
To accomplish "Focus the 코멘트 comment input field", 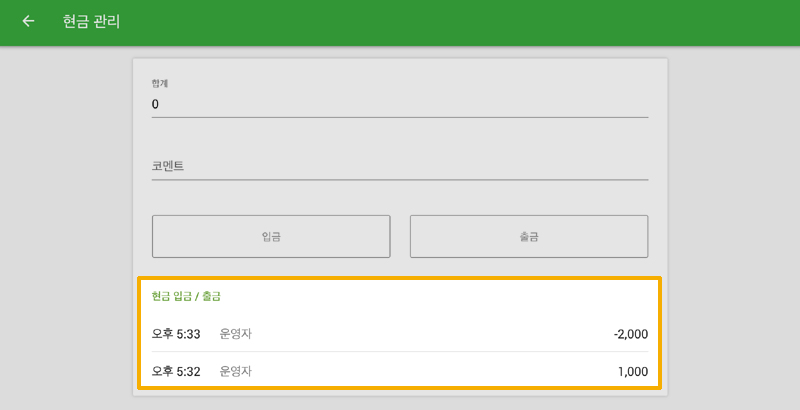I will tap(400, 166).
